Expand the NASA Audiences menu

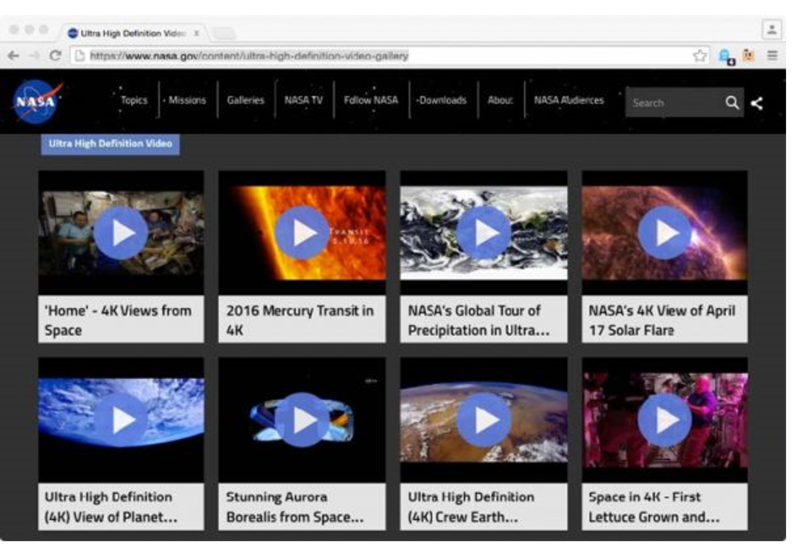(x=569, y=101)
